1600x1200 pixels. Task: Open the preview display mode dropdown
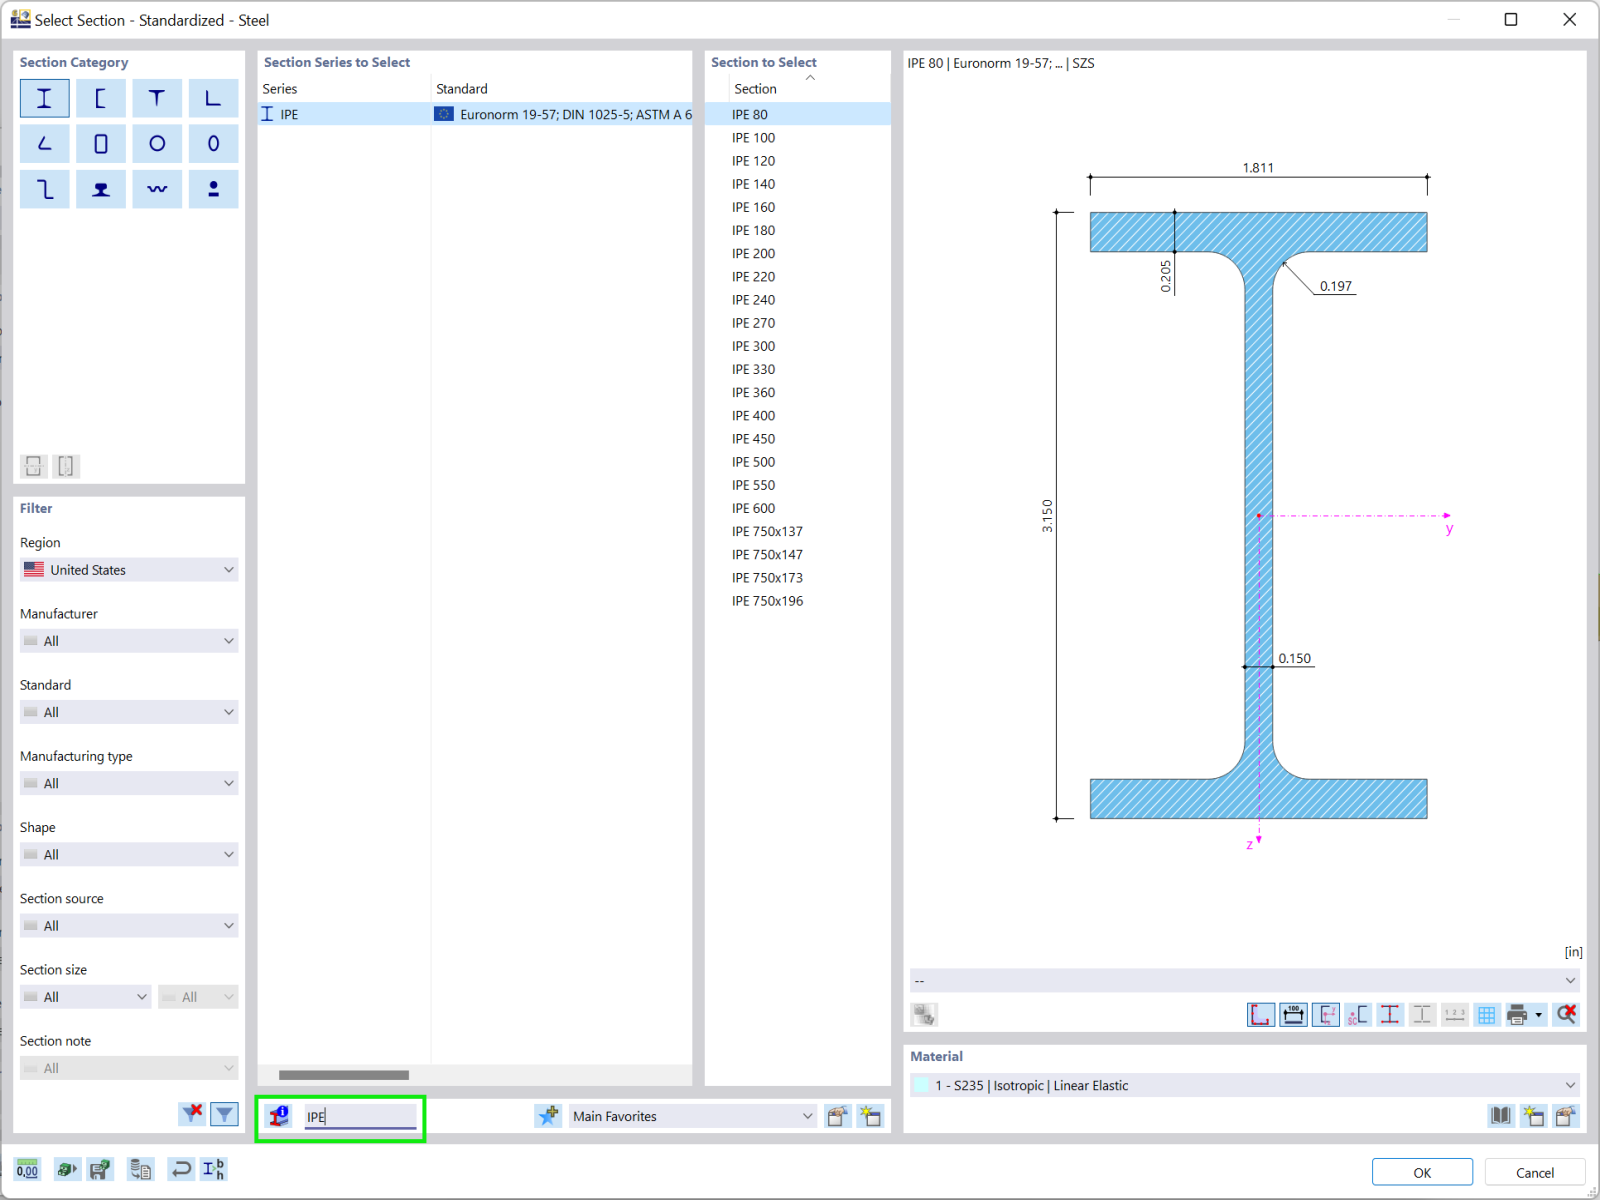click(x=1245, y=980)
